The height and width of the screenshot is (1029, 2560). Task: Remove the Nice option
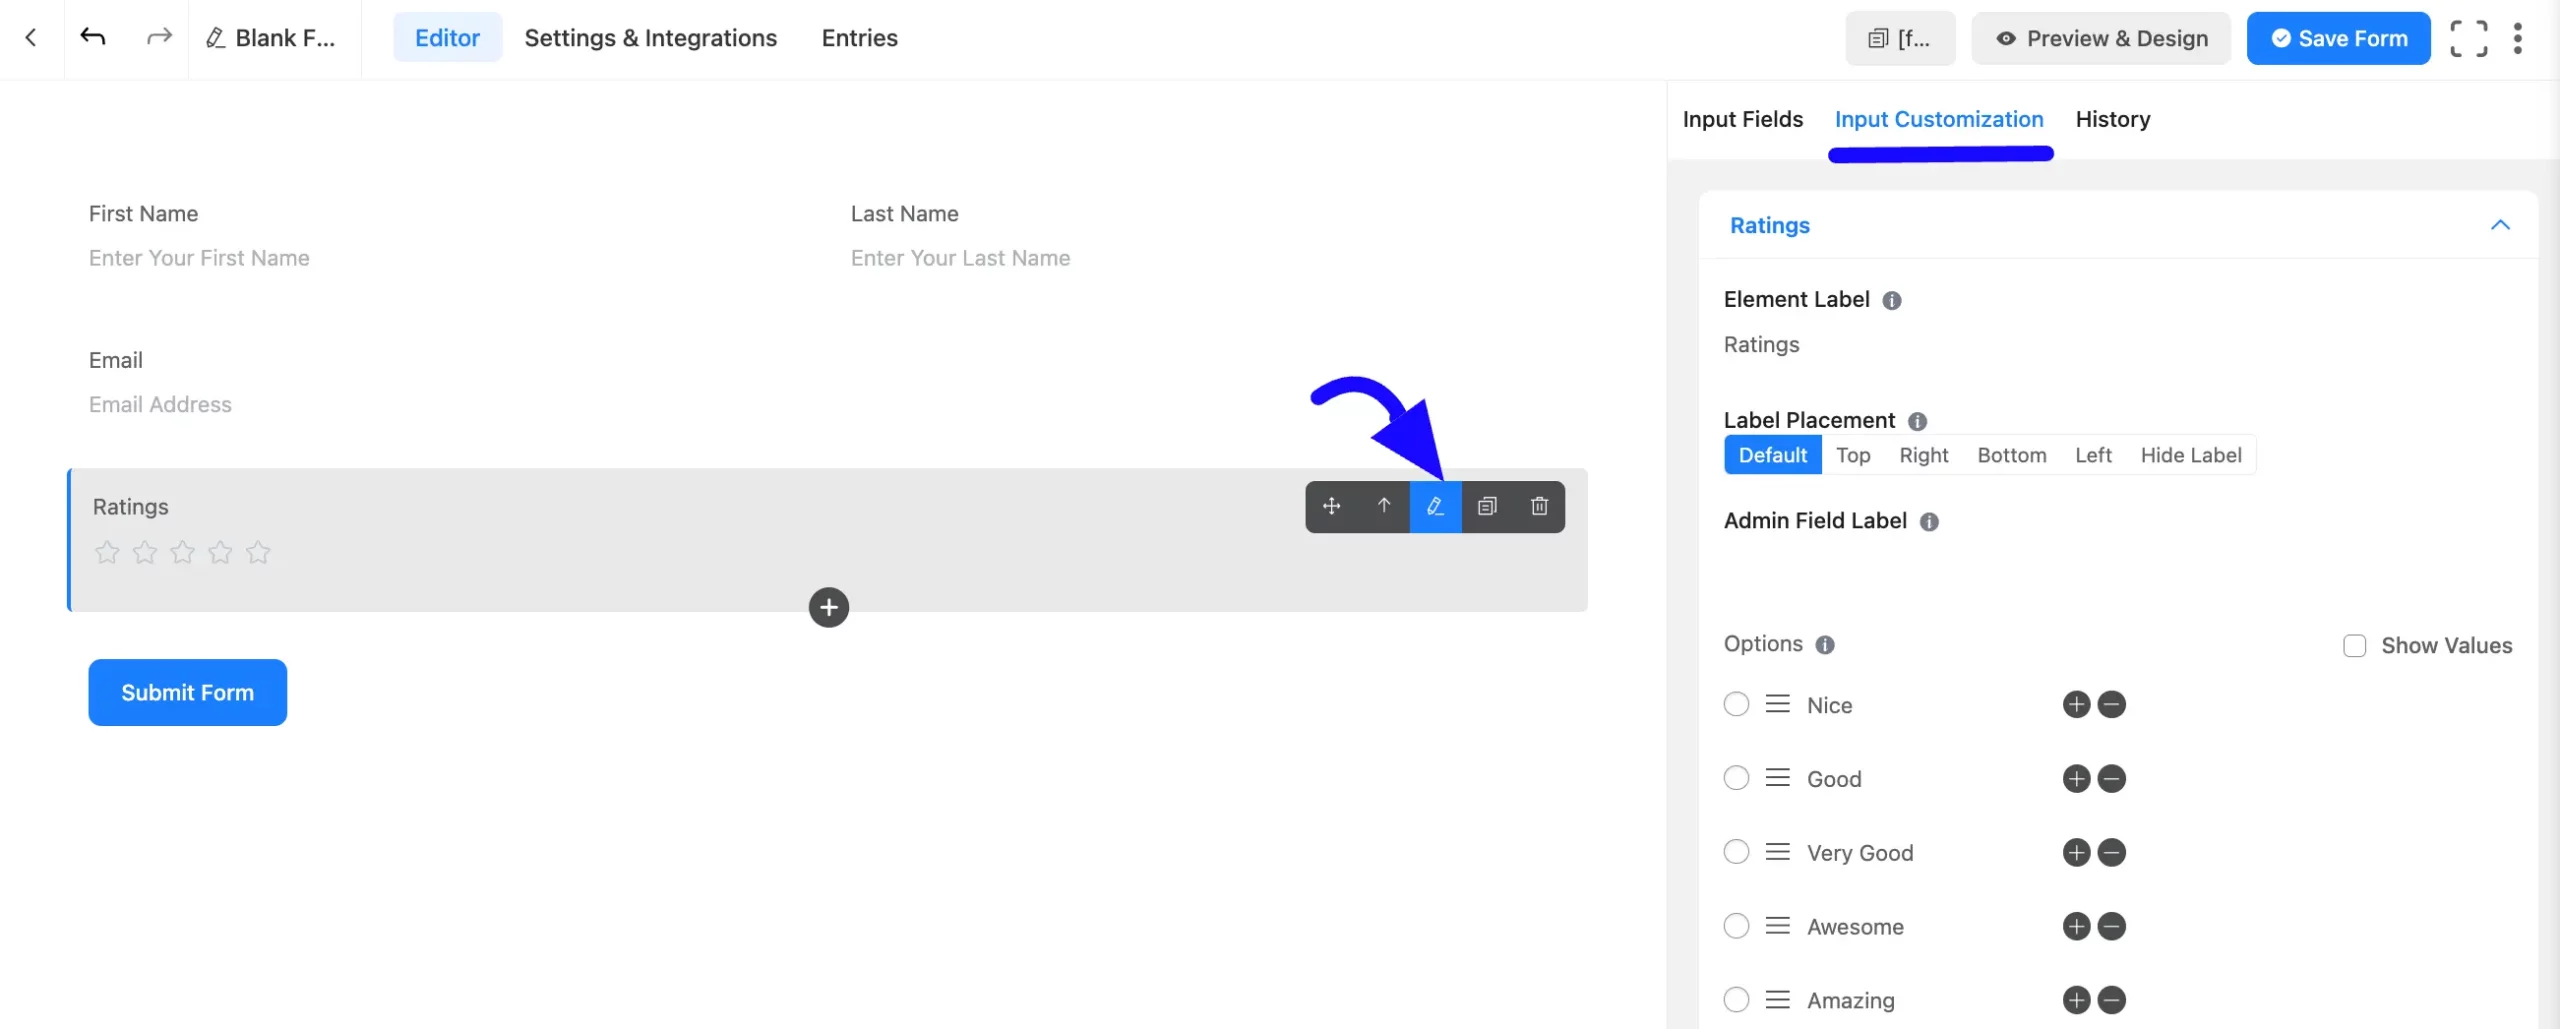coord(2111,705)
